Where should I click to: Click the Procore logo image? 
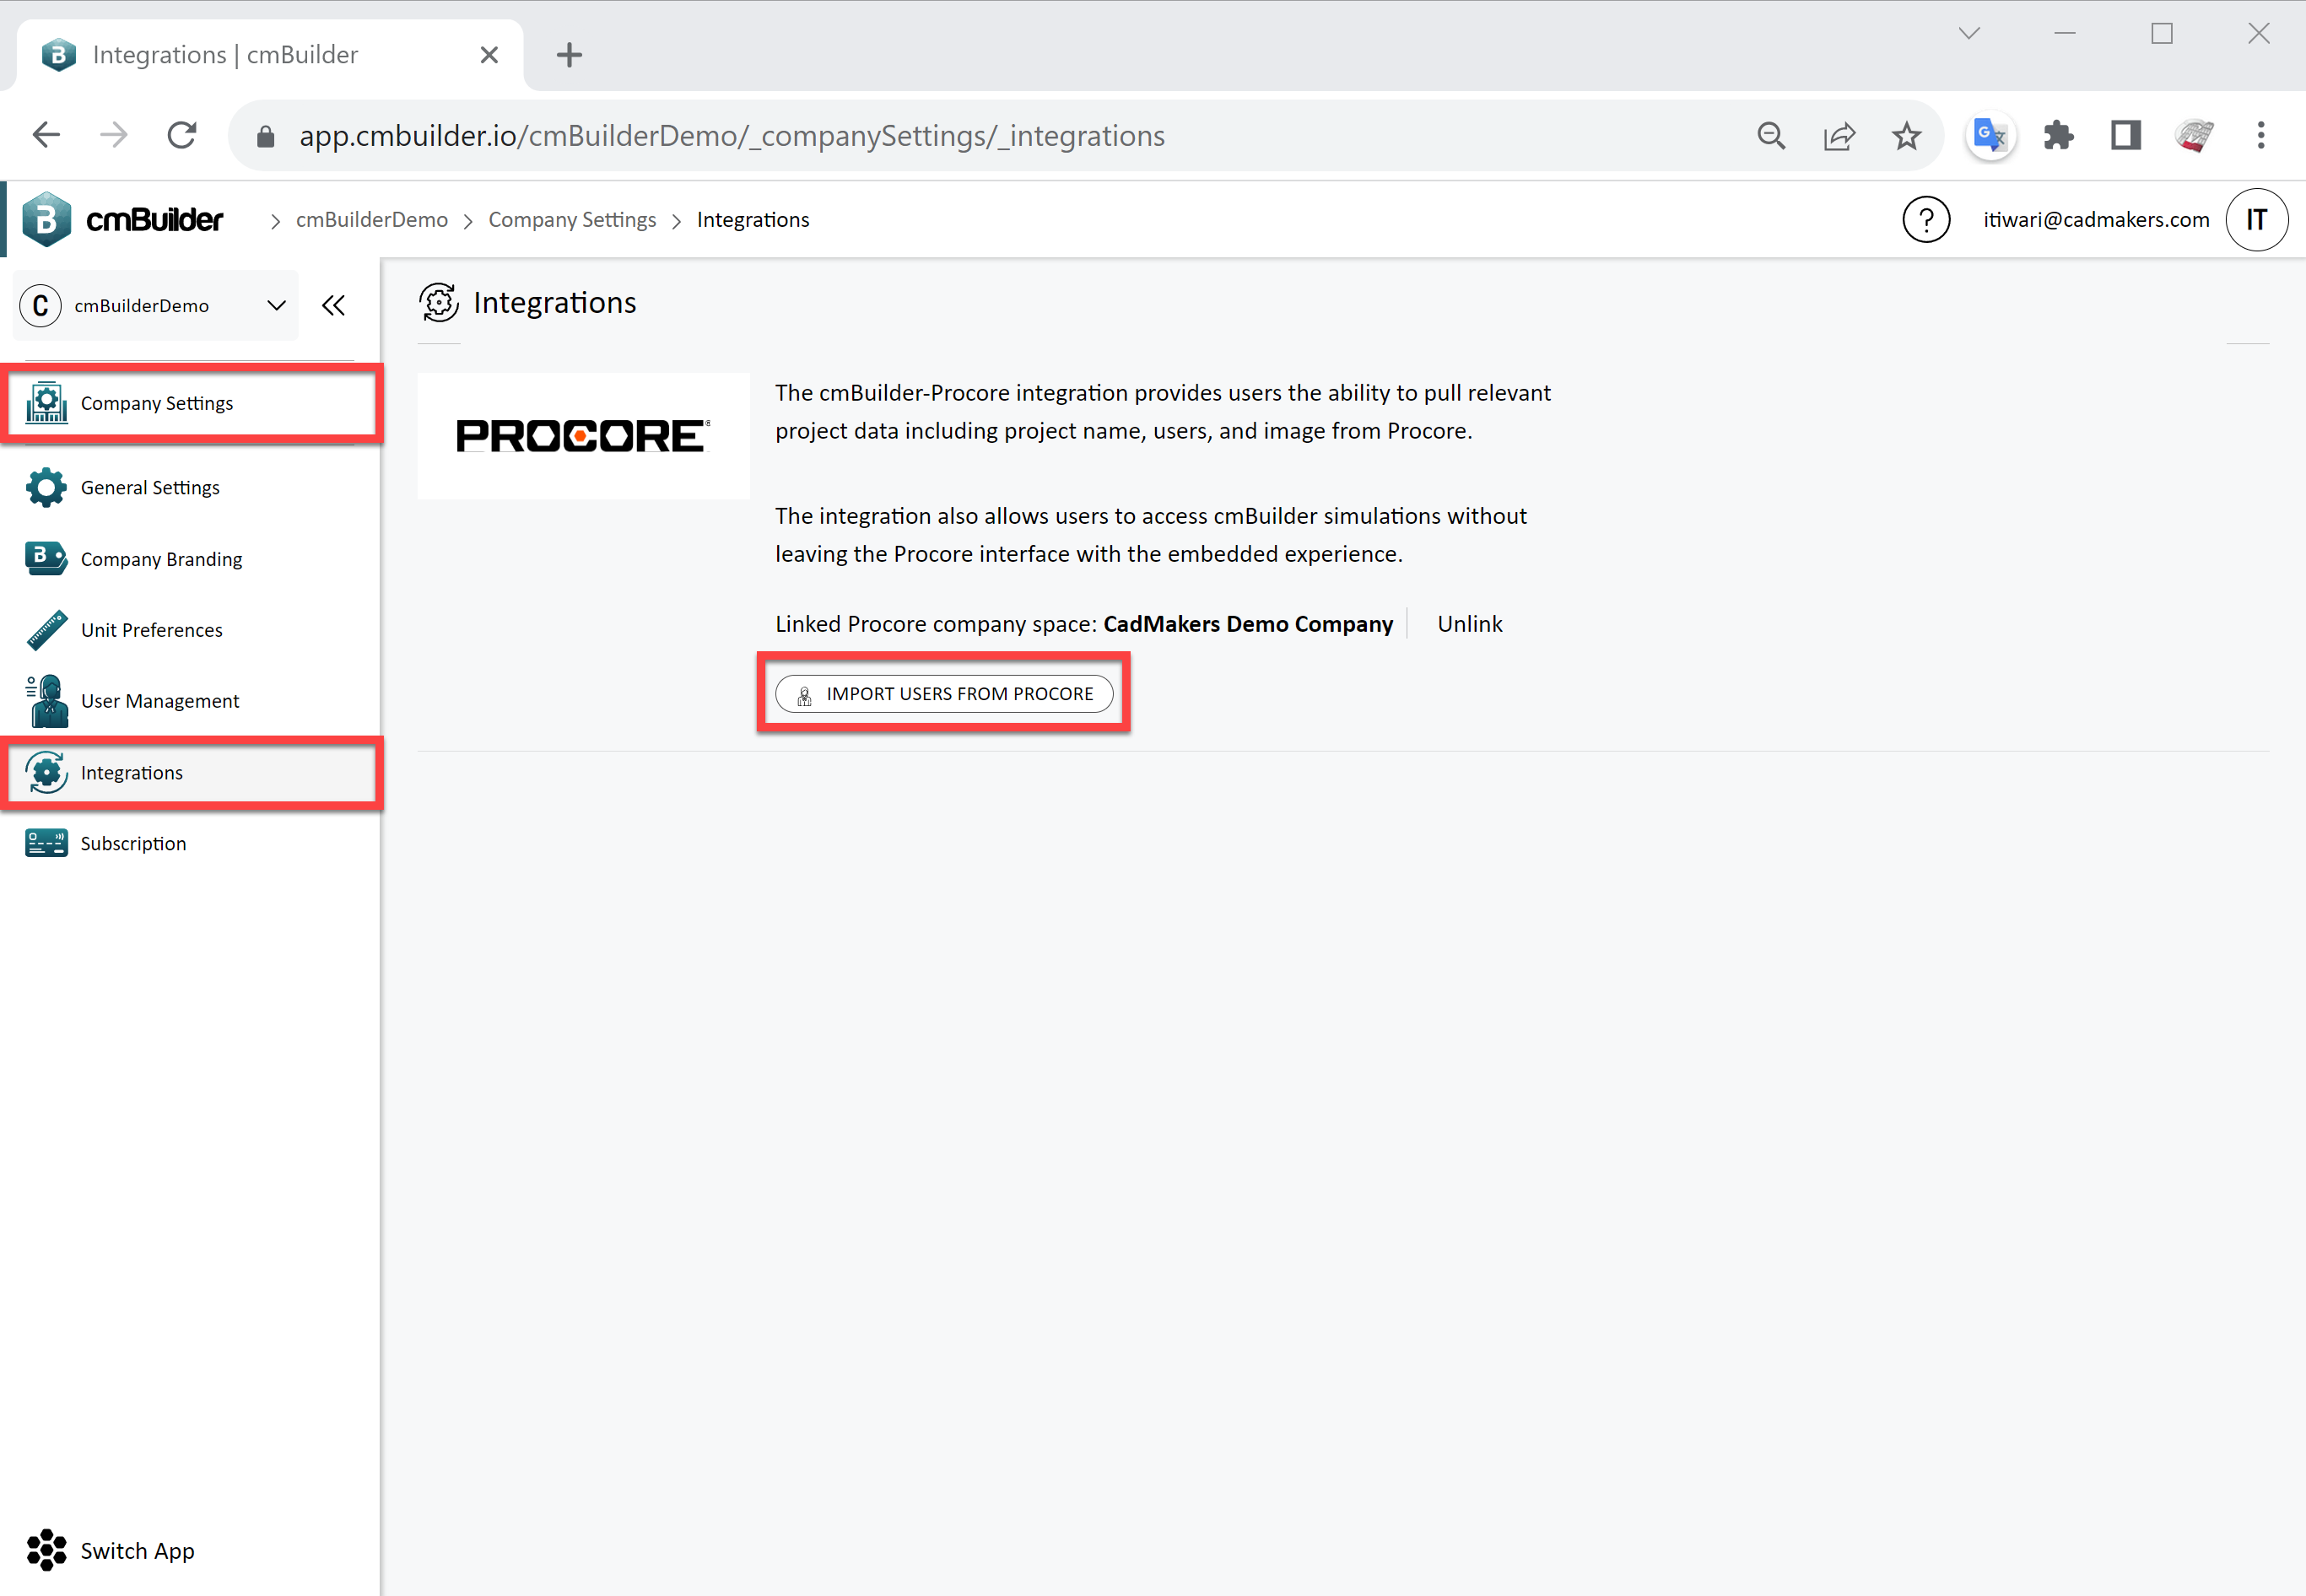click(583, 436)
